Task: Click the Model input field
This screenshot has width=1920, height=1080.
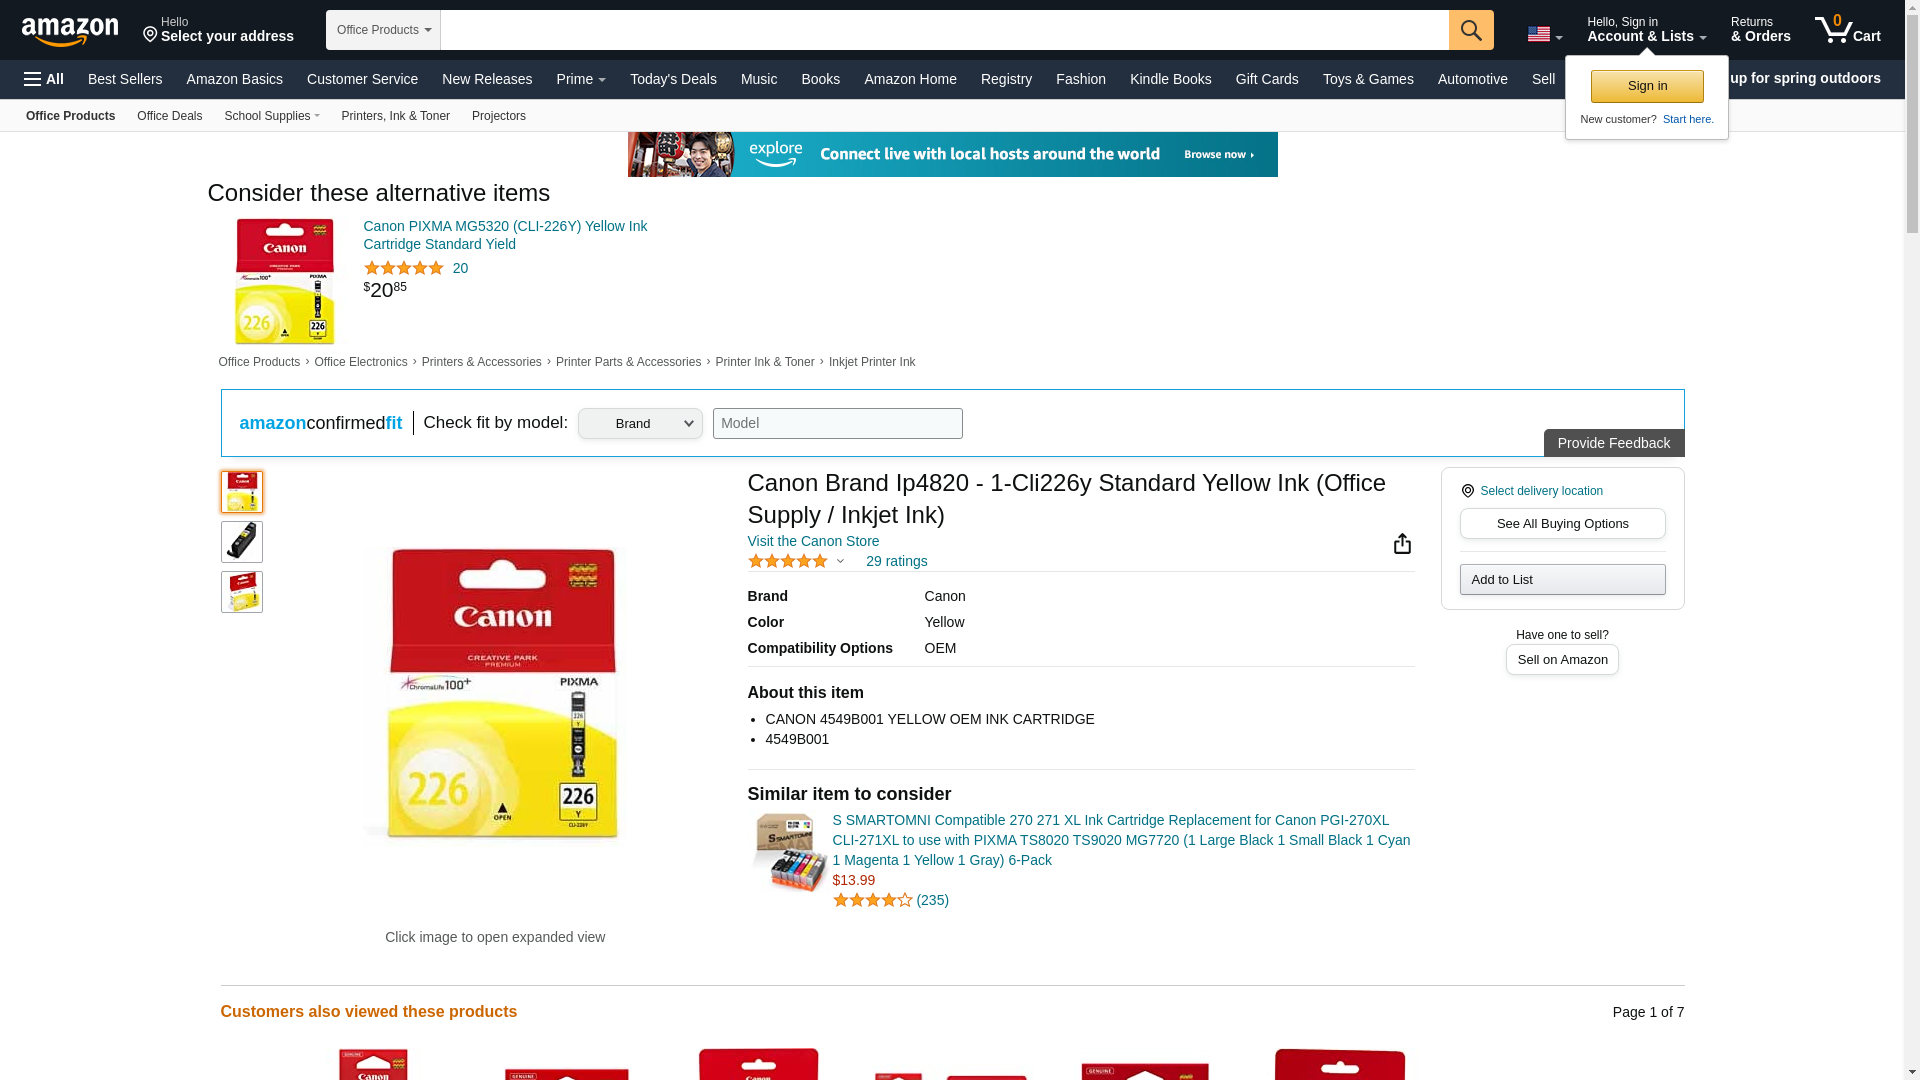Action: [x=837, y=424]
